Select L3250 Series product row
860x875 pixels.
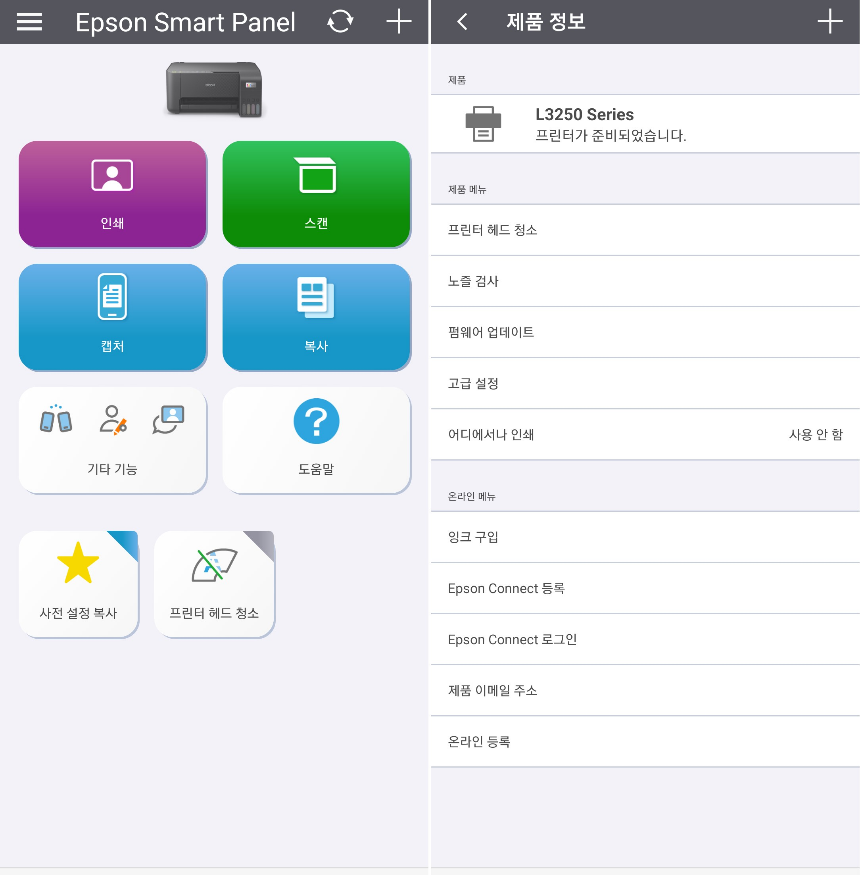(x=645, y=124)
